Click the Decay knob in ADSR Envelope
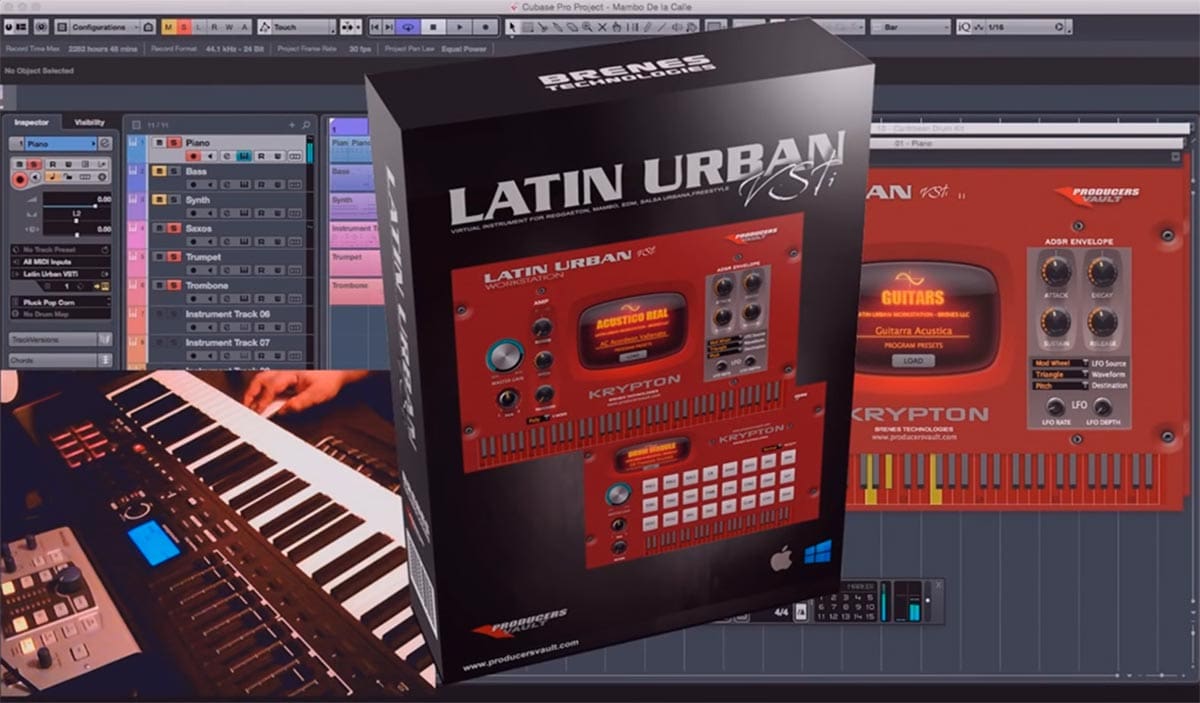 click(x=1102, y=271)
